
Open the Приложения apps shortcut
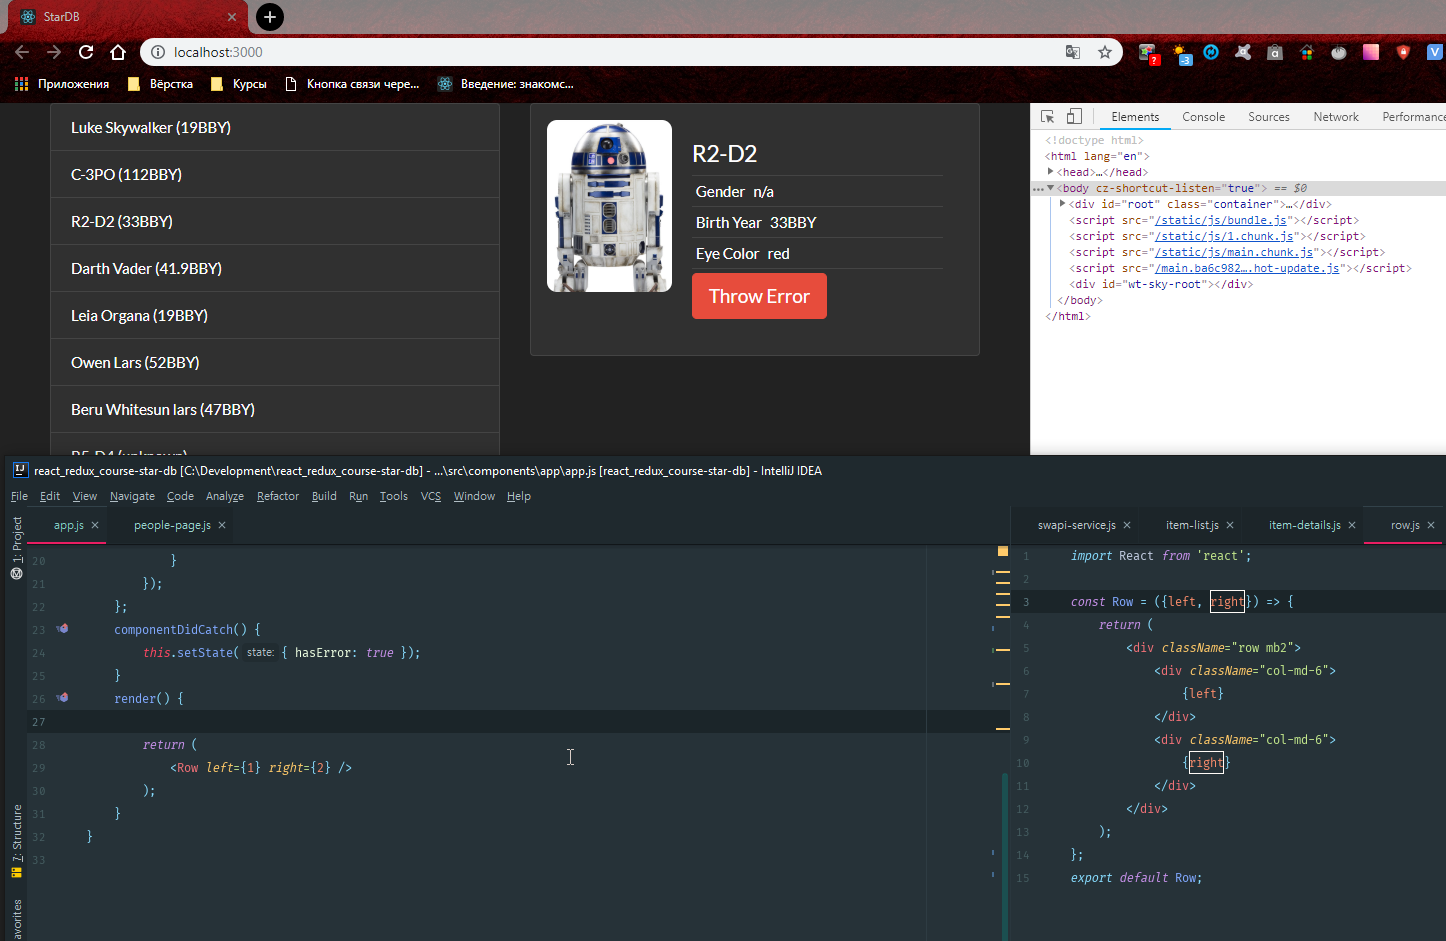click(x=62, y=84)
